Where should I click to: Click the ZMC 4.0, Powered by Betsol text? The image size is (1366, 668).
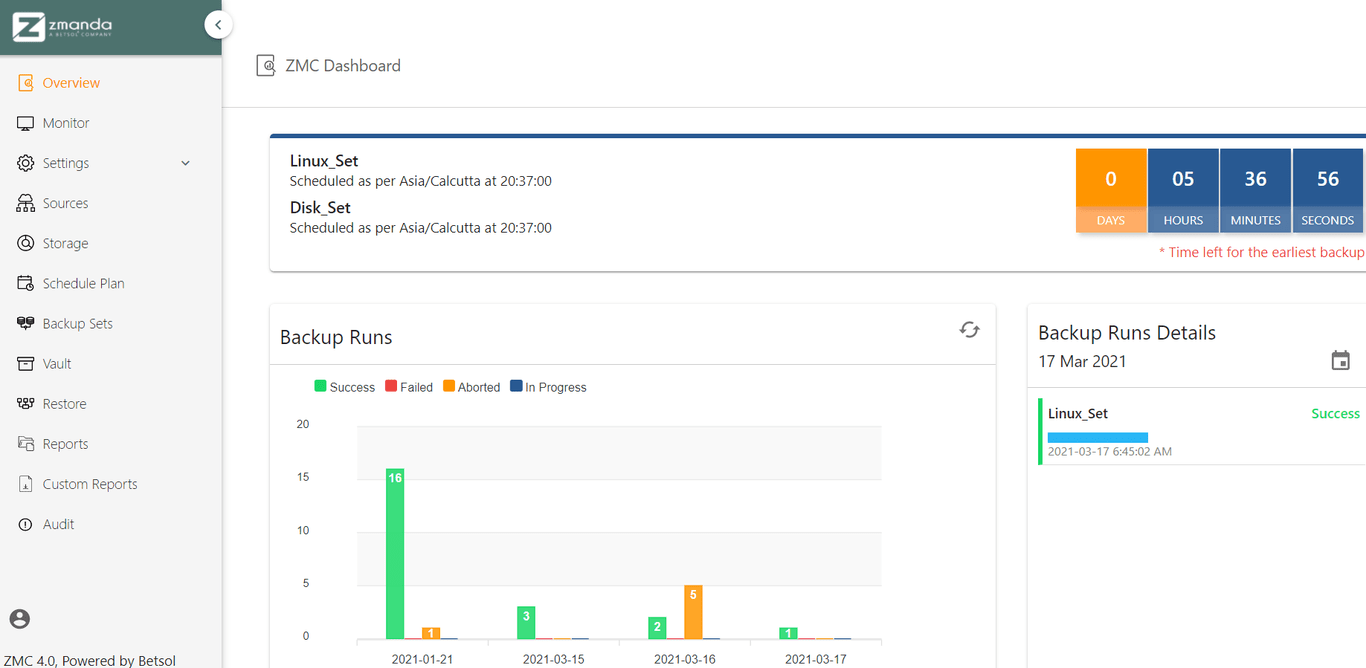pyautogui.click(x=90, y=660)
